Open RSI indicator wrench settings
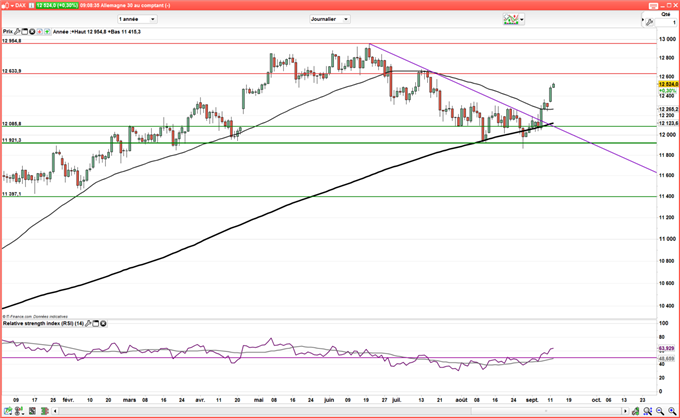This screenshot has width=680, height=418. (x=88, y=323)
